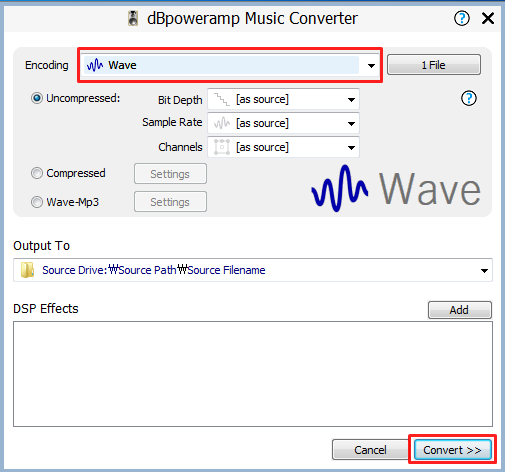The image size is (505, 472).
Task: Select the Uncompressed radio button
Action: (37, 98)
